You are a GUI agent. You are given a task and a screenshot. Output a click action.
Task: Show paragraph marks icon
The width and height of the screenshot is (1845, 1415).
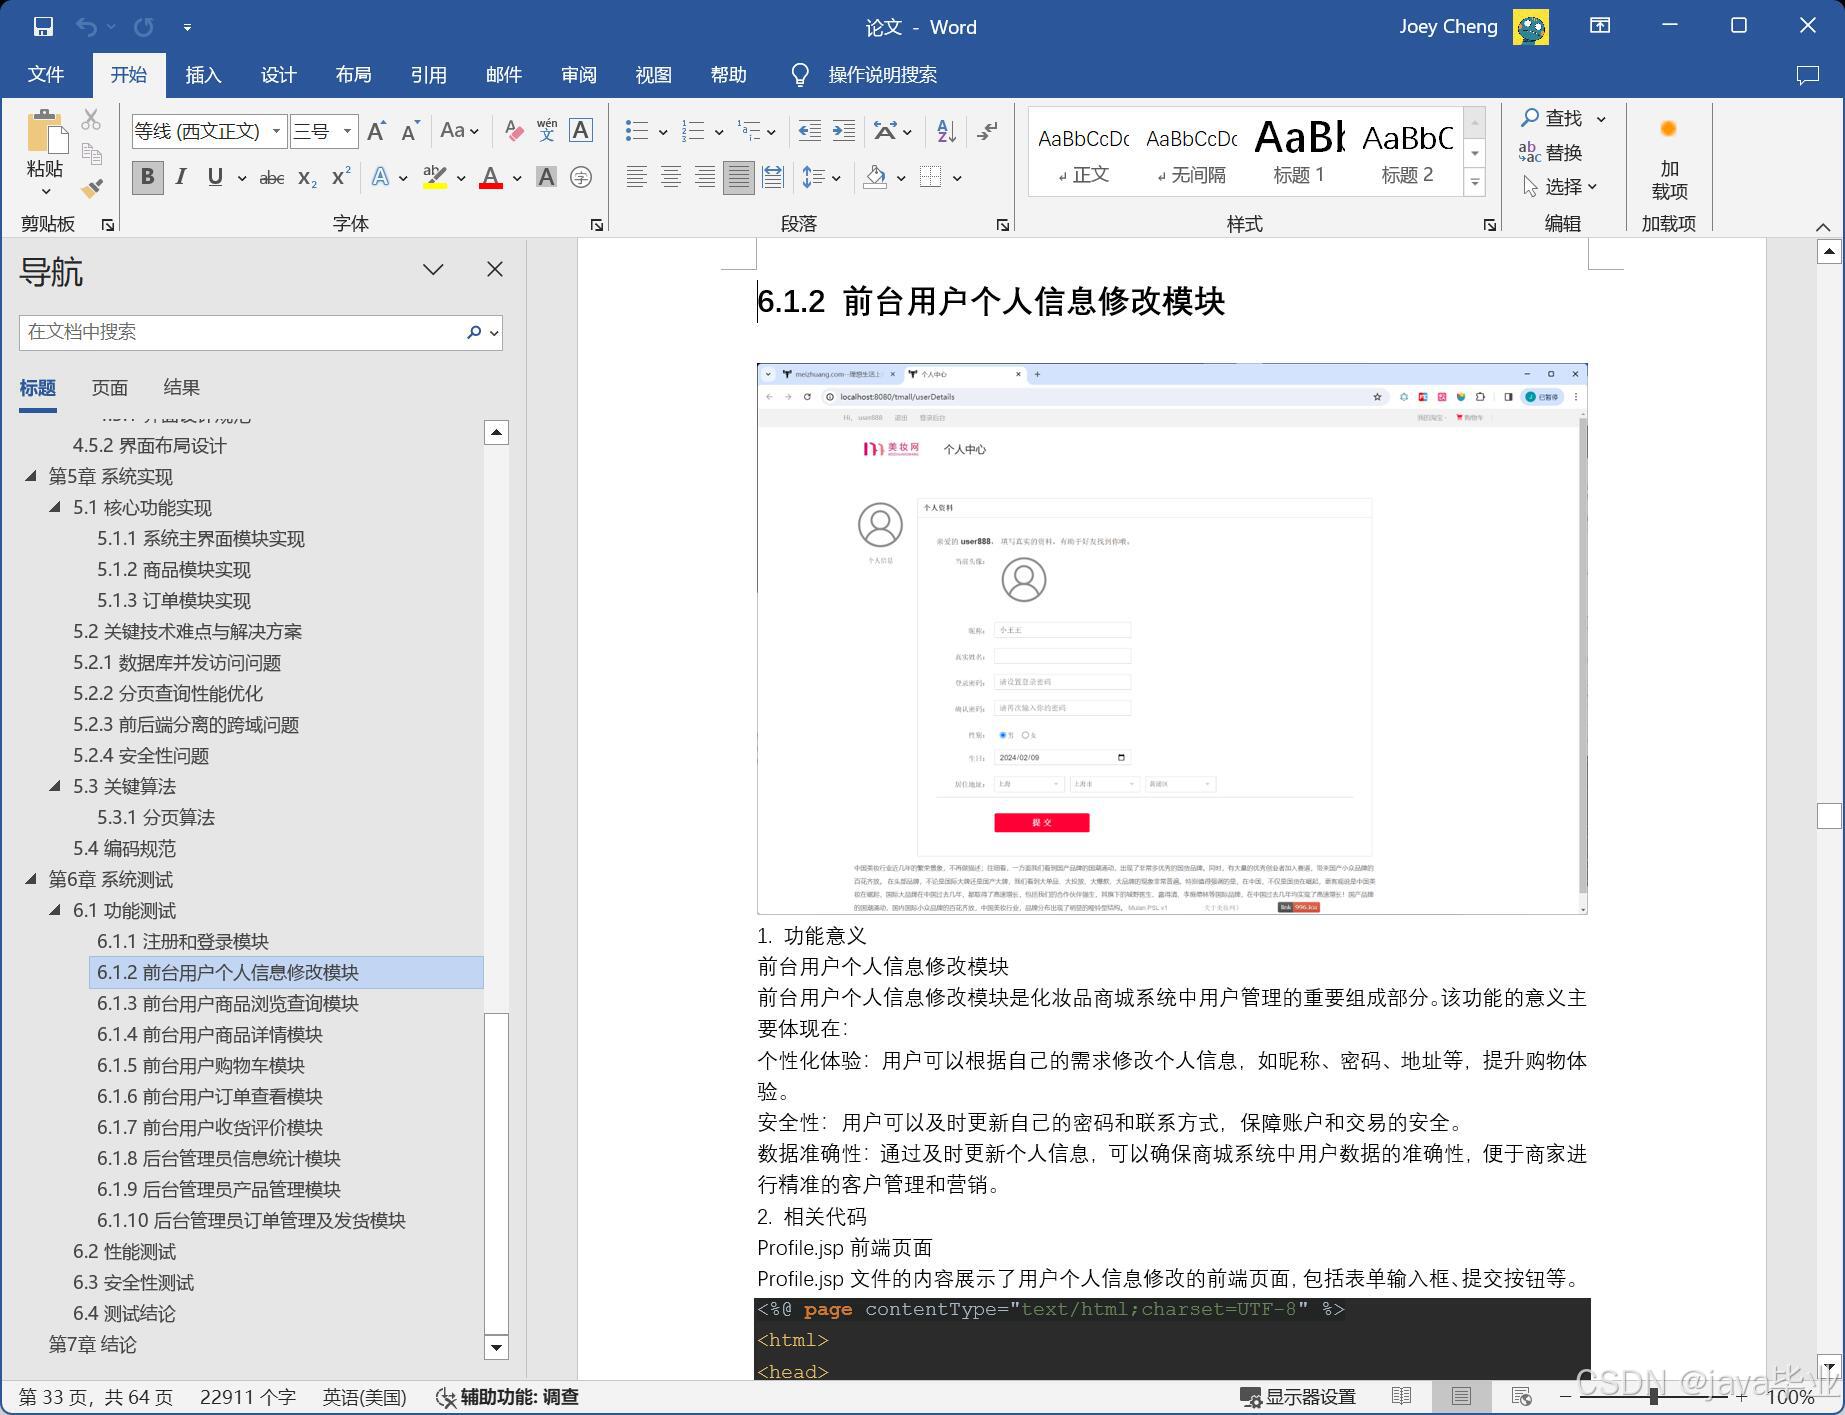point(988,131)
